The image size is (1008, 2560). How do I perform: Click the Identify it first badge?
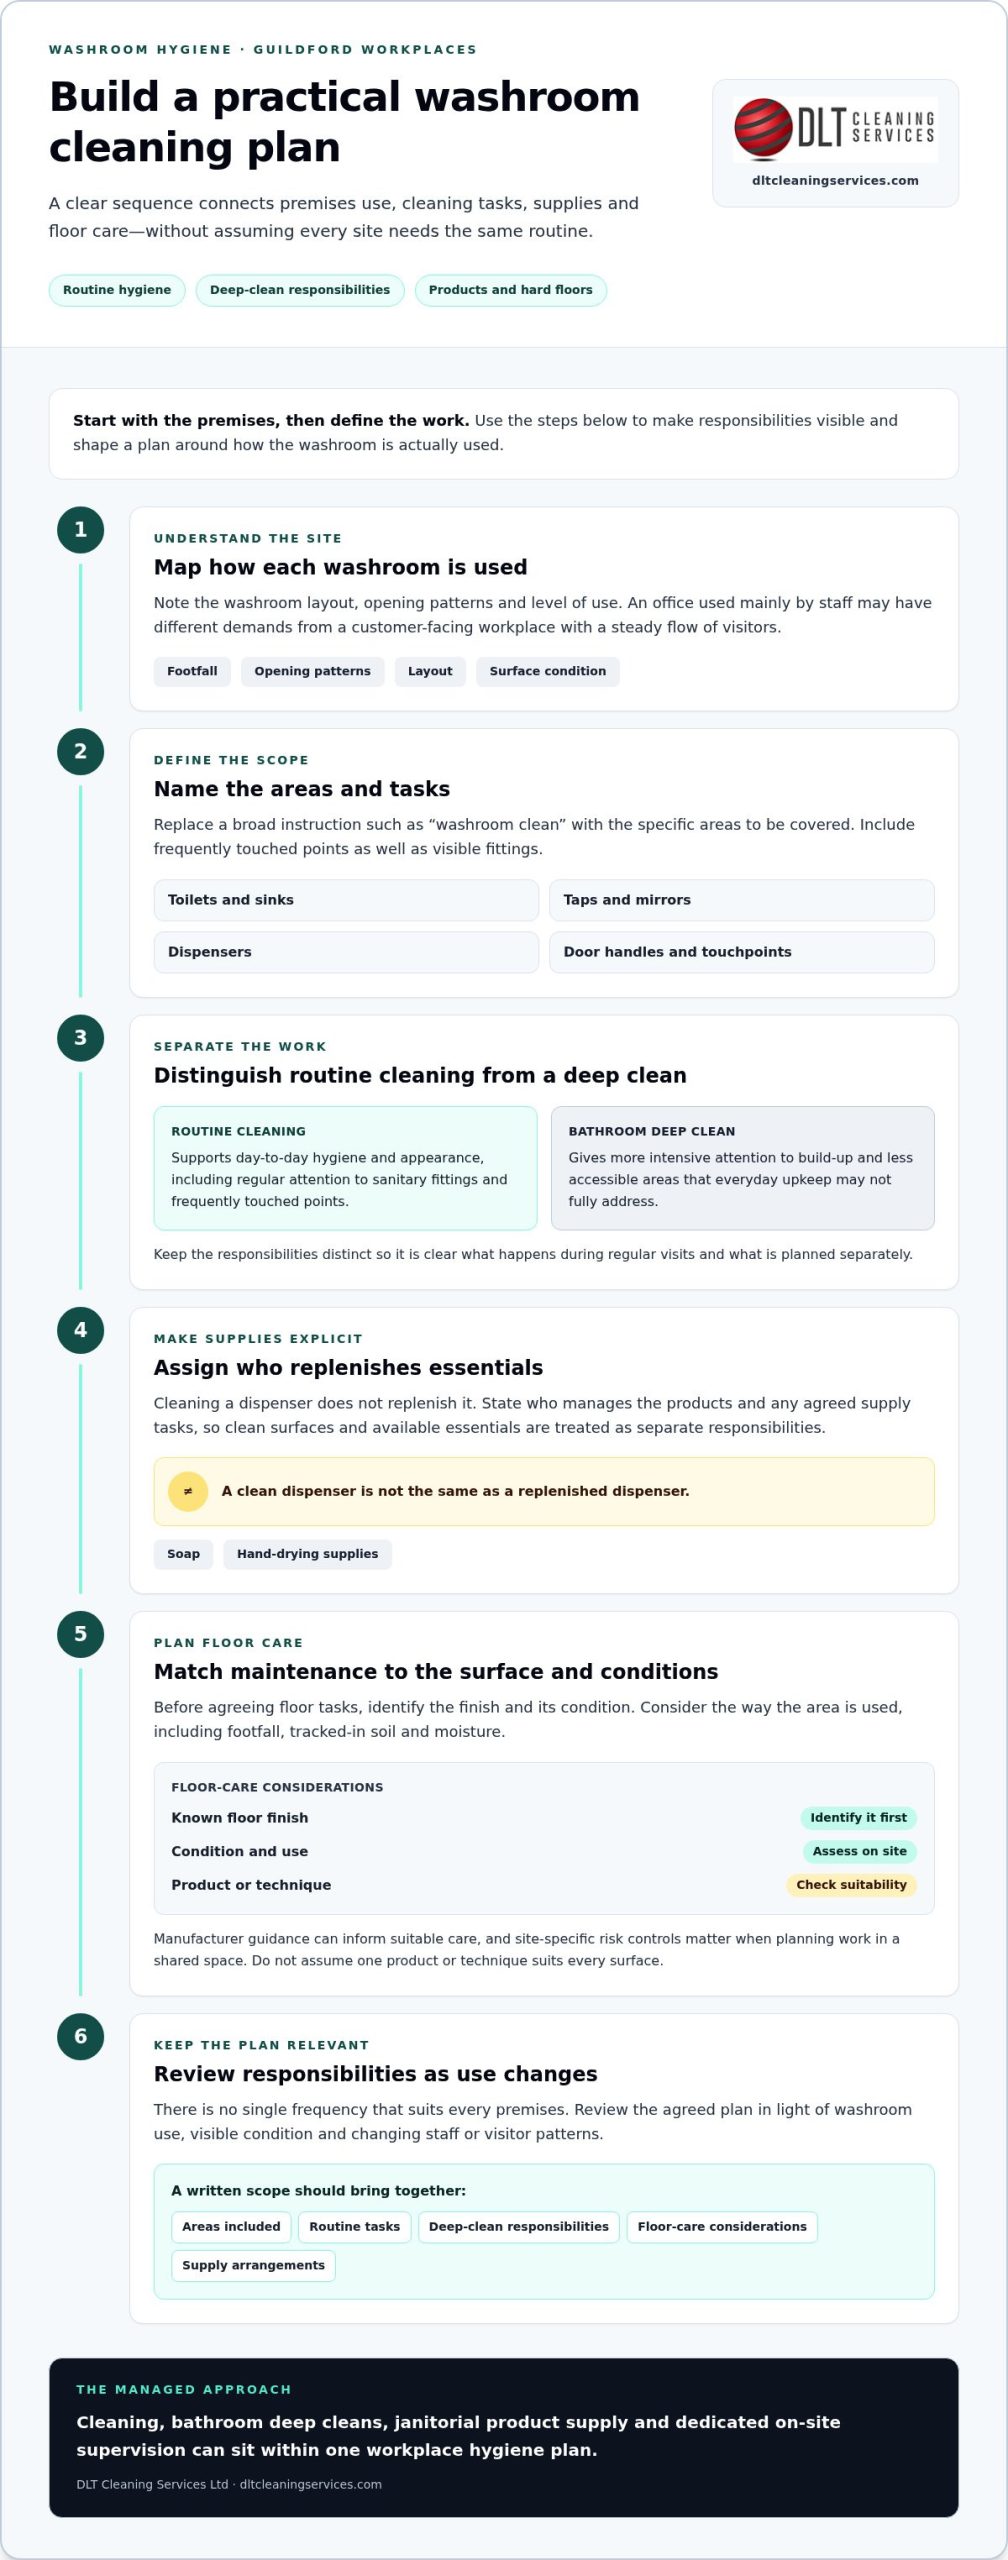coord(858,1818)
